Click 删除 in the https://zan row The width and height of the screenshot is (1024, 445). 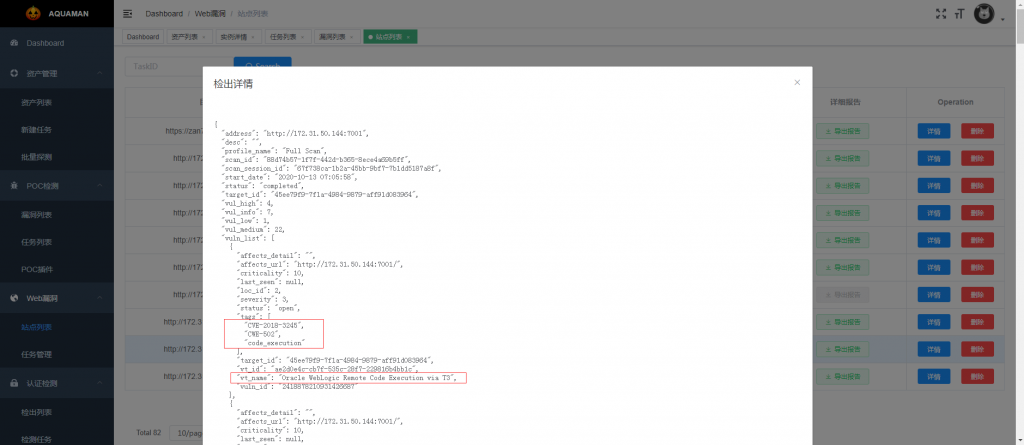977,131
